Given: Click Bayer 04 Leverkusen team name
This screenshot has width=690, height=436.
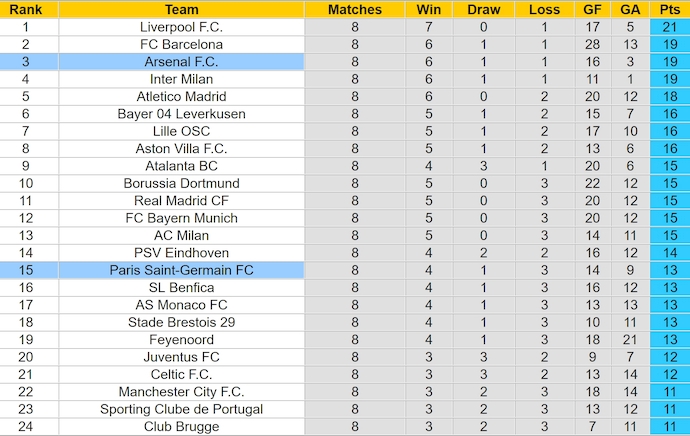Looking at the screenshot, I should pyautogui.click(x=181, y=114).
